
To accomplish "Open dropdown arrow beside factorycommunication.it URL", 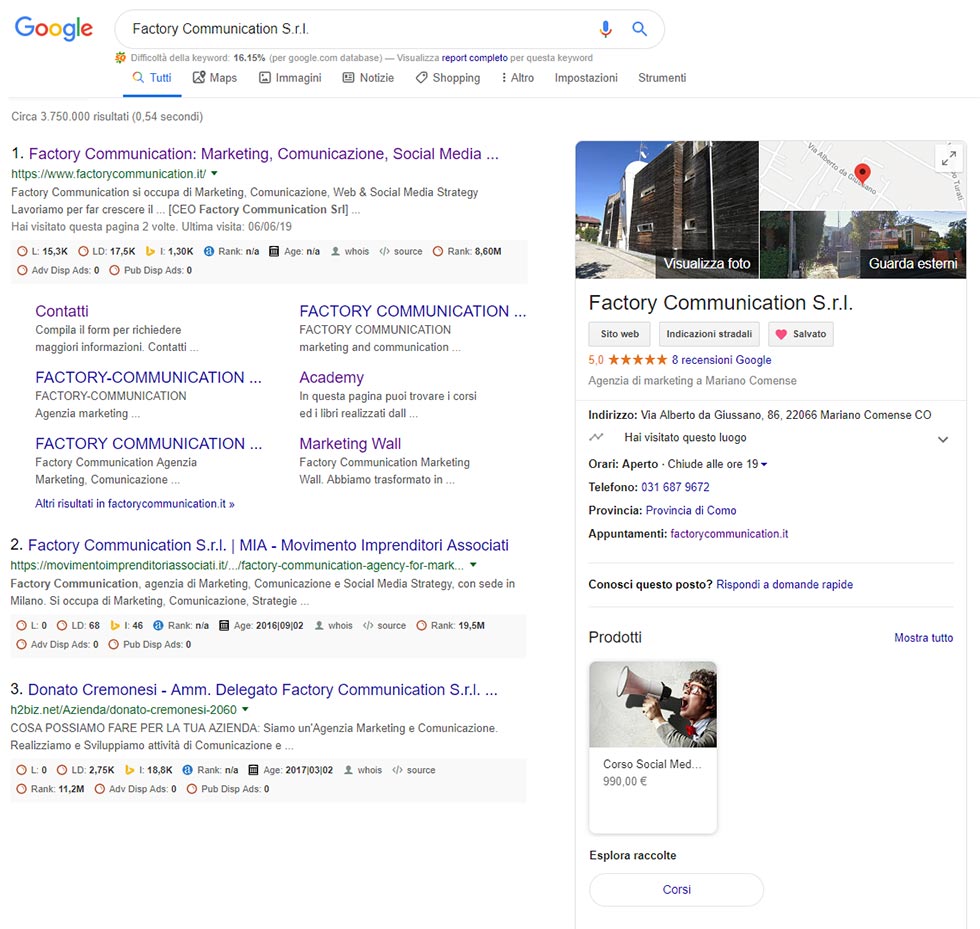I will [x=214, y=173].
